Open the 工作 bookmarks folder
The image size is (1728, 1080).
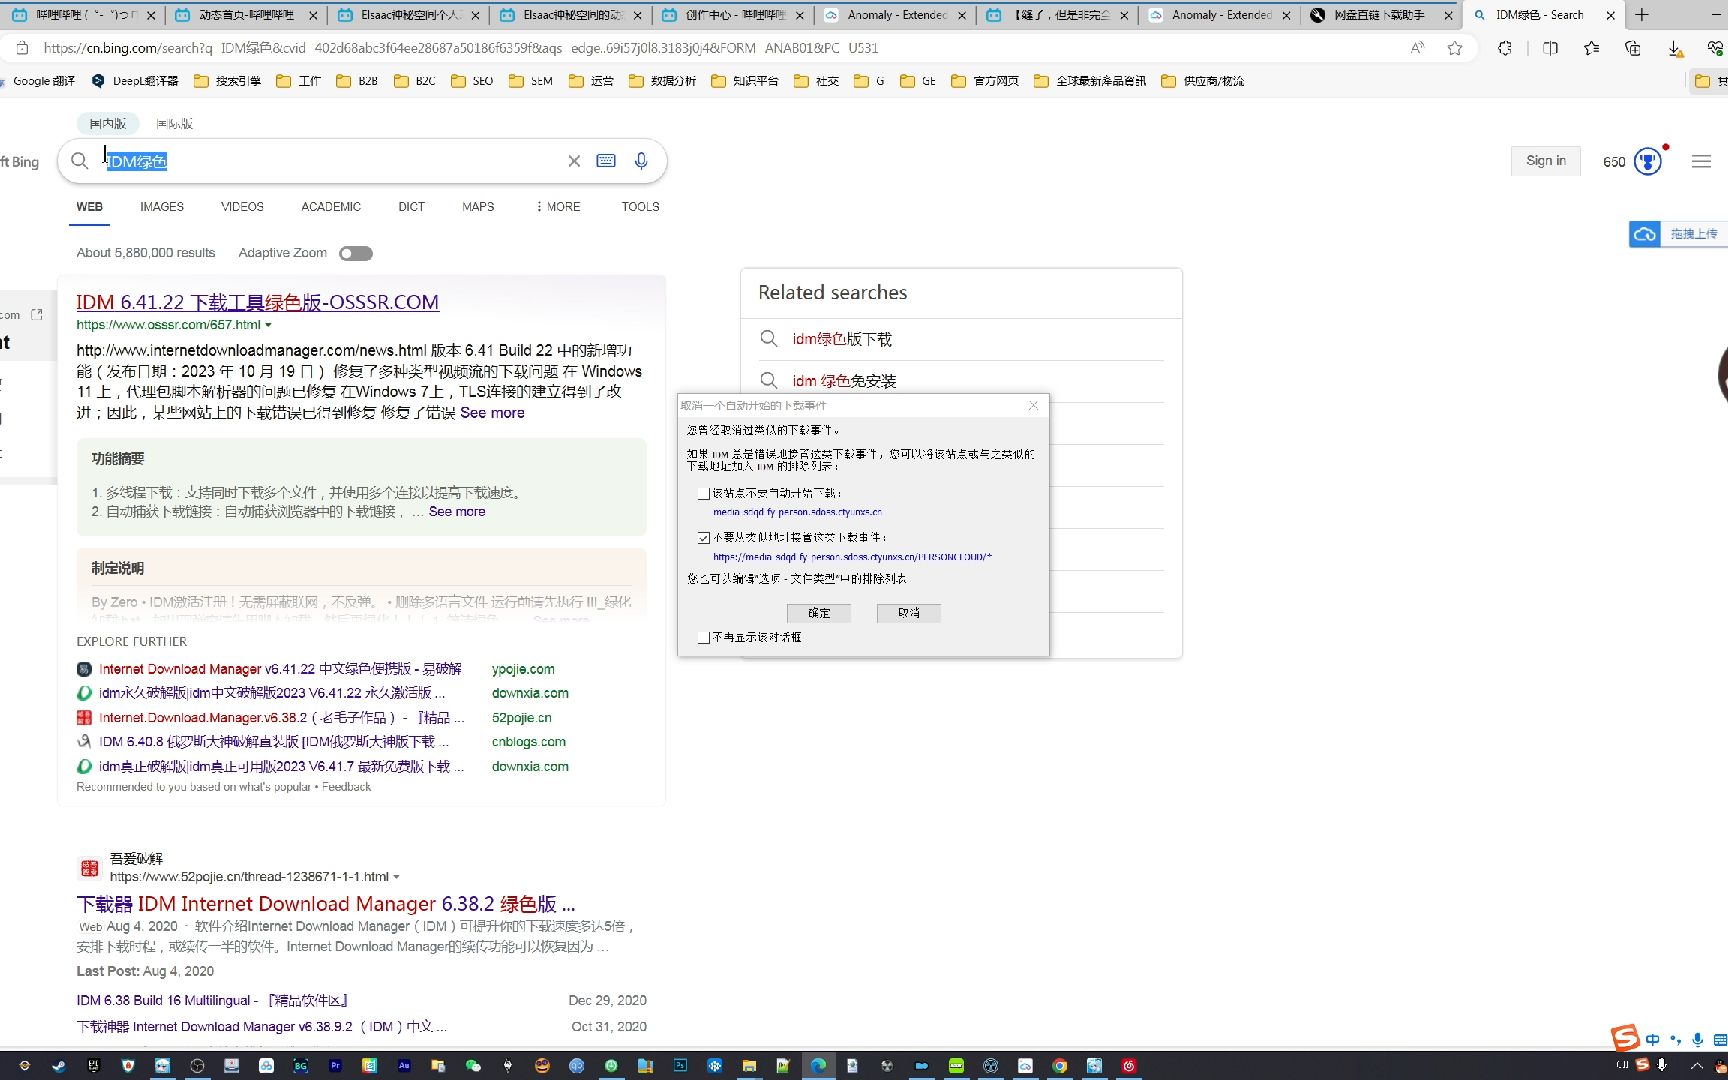(x=298, y=81)
